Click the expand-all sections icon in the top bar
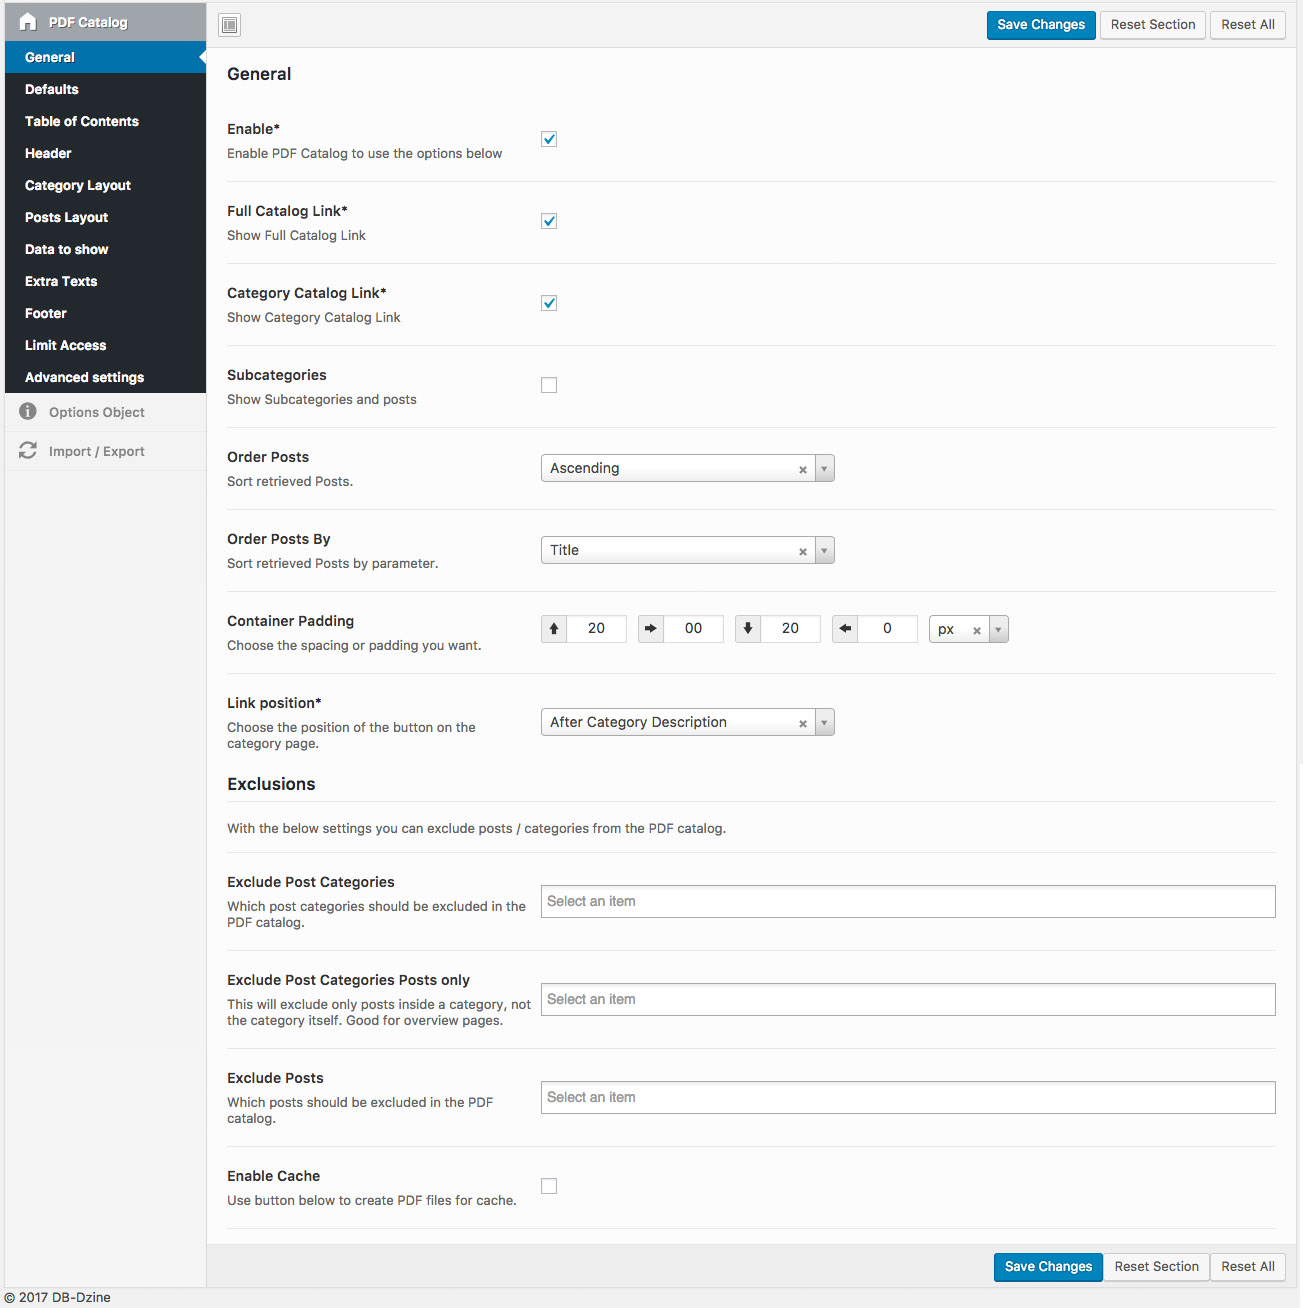The height and width of the screenshot is (1308, 1303). [230, 25]
